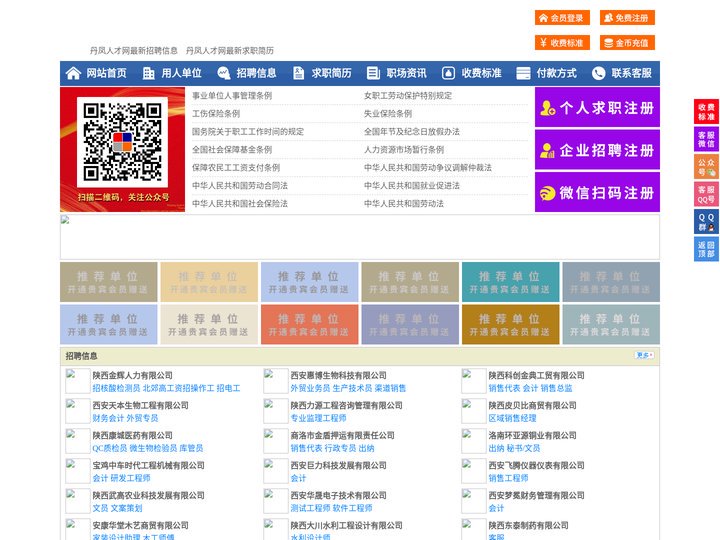Click the broken banner image below the QR code

tap(360, 237)
